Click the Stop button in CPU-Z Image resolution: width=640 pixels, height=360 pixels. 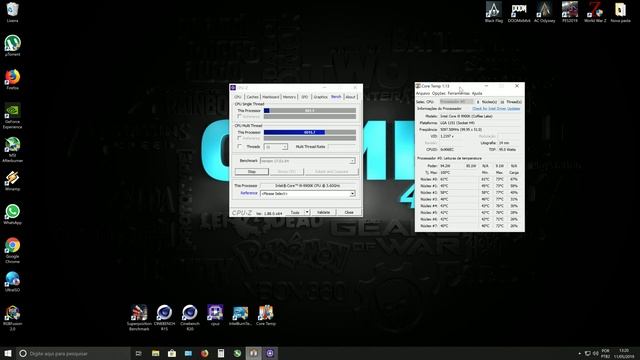coord(251,171)
